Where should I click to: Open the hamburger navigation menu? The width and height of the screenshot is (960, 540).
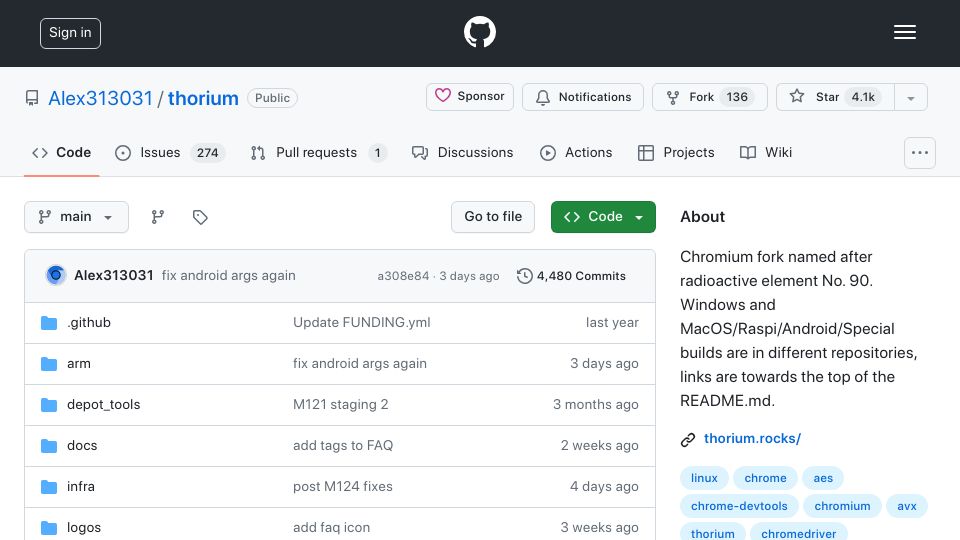pos(904,32)
